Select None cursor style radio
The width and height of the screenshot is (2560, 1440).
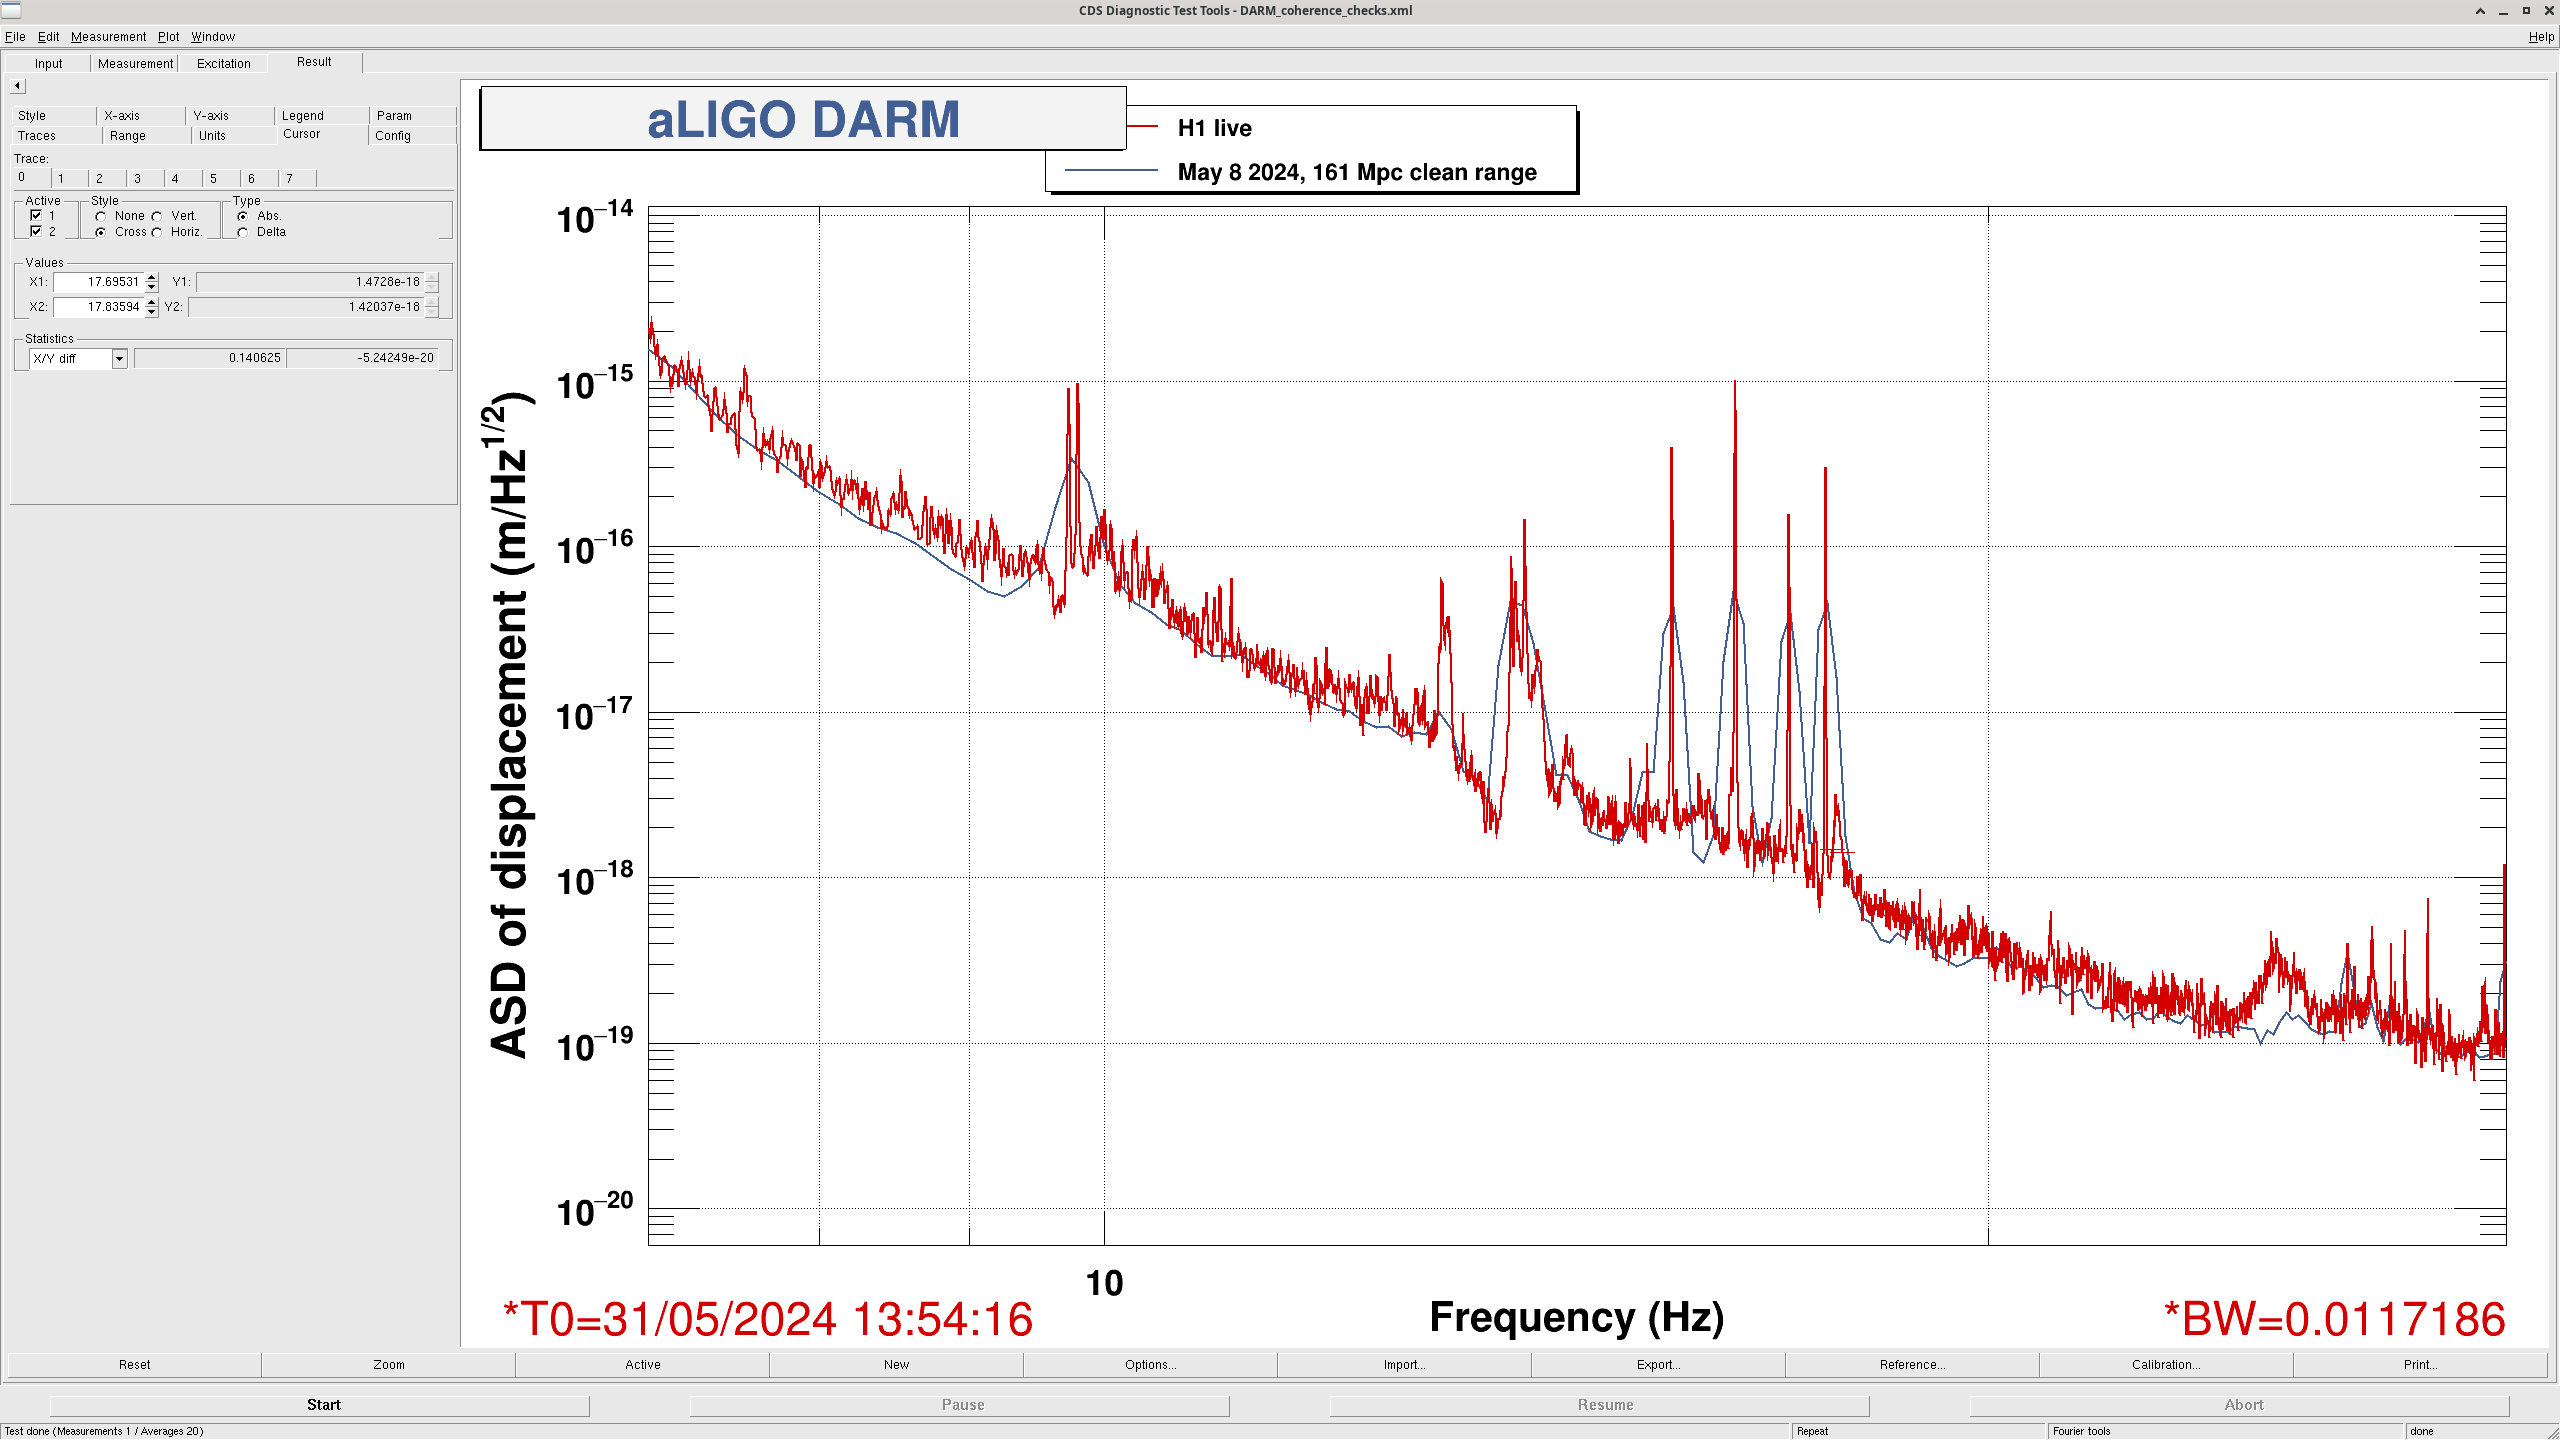pyautogui.click(x=101, y=216)
